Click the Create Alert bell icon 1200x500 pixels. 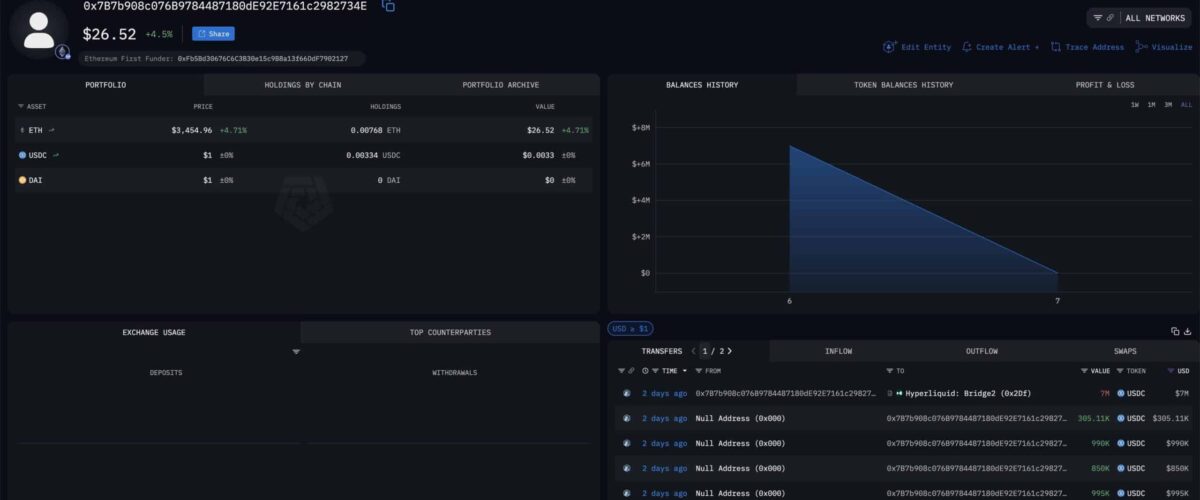coord(966,47)
